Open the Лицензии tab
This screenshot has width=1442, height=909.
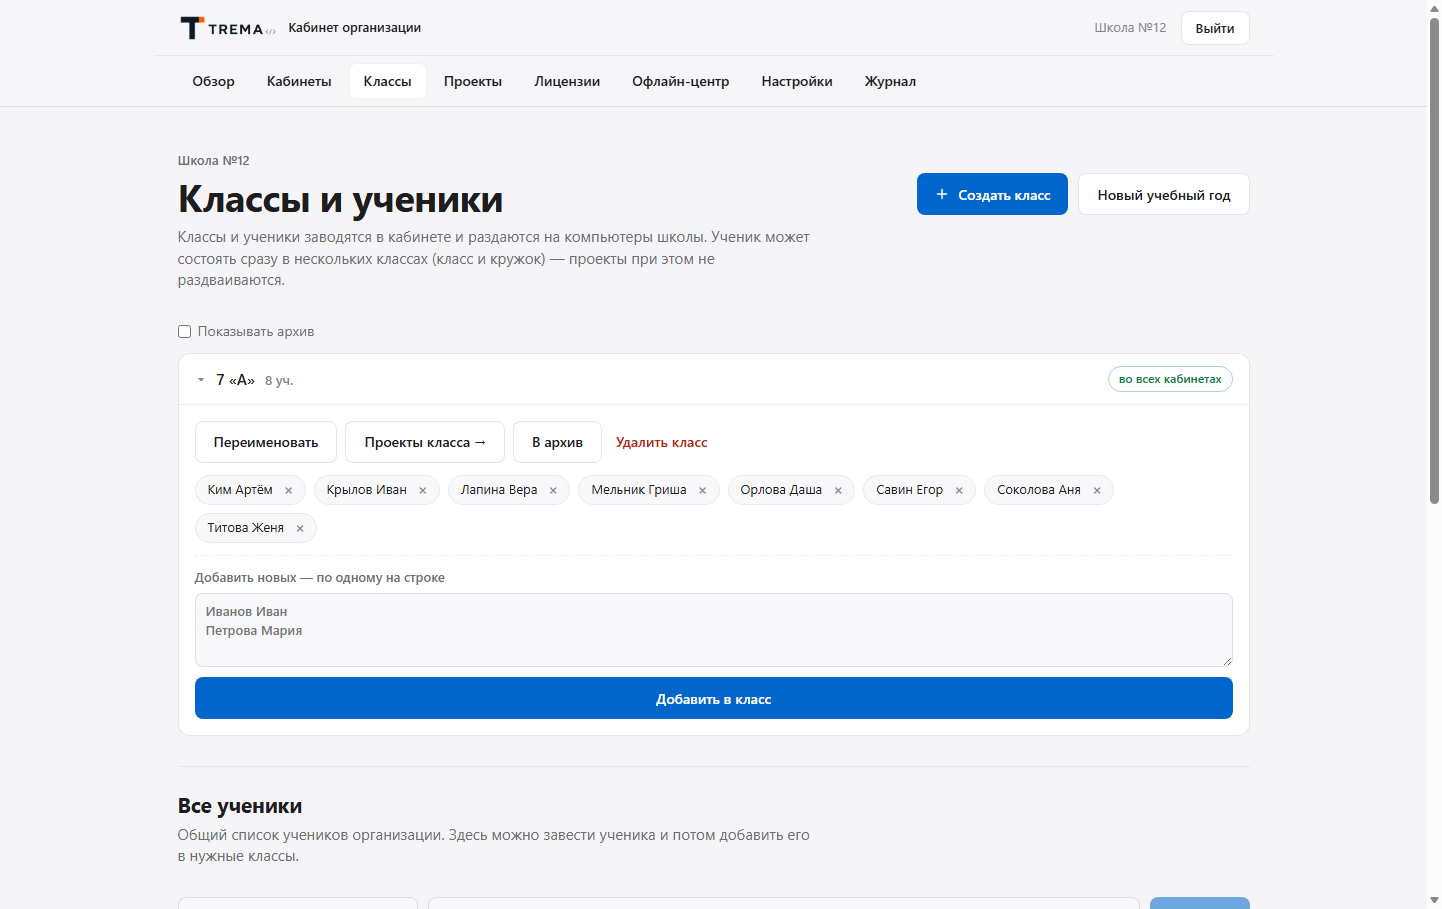coord(567,81)
